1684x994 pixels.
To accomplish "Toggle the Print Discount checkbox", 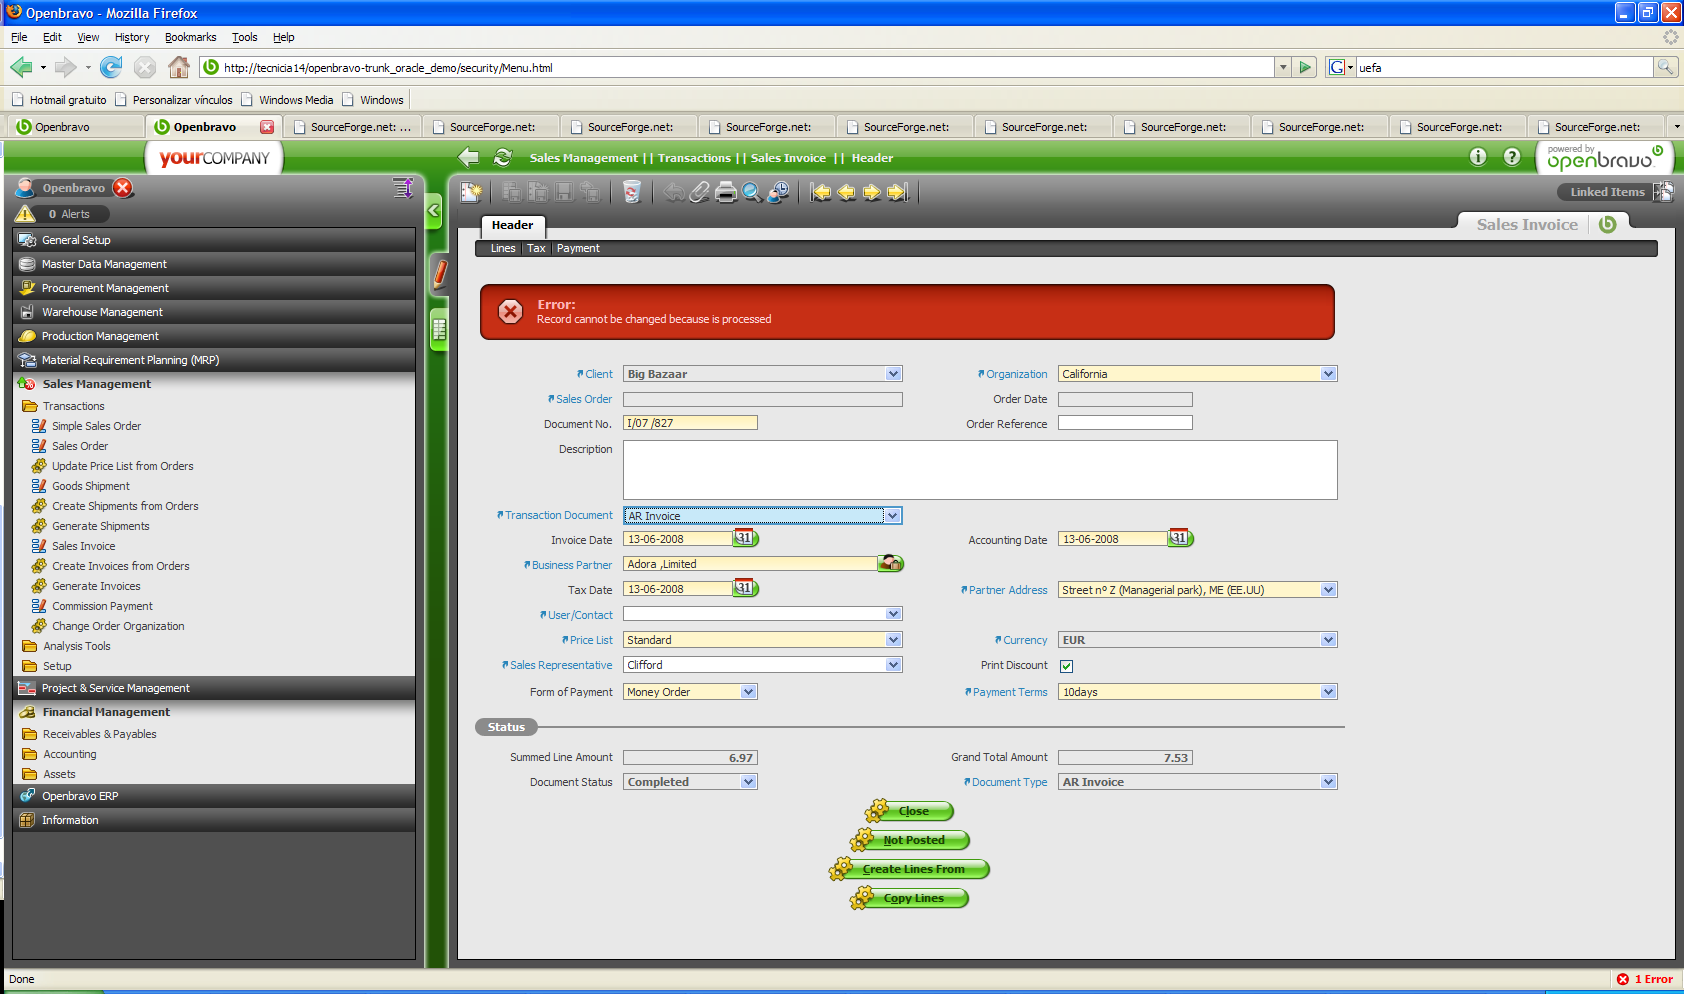I will coord(1067,666).
